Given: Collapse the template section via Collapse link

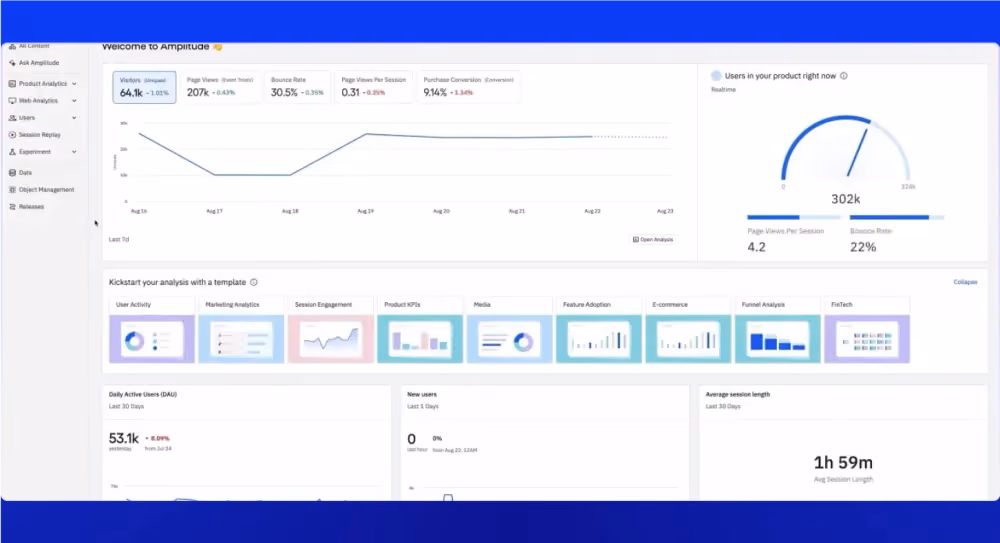Looking at the screenshot, I should (x=965, y=282).
